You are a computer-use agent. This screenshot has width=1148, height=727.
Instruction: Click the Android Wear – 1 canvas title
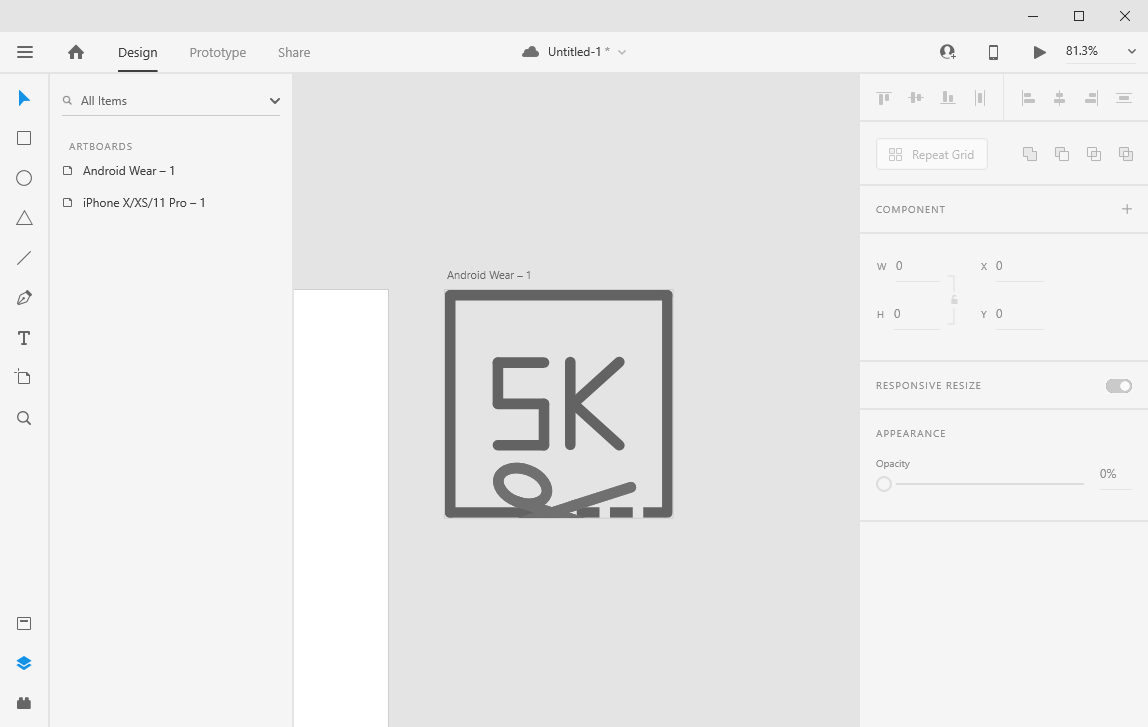pos(489,275)
